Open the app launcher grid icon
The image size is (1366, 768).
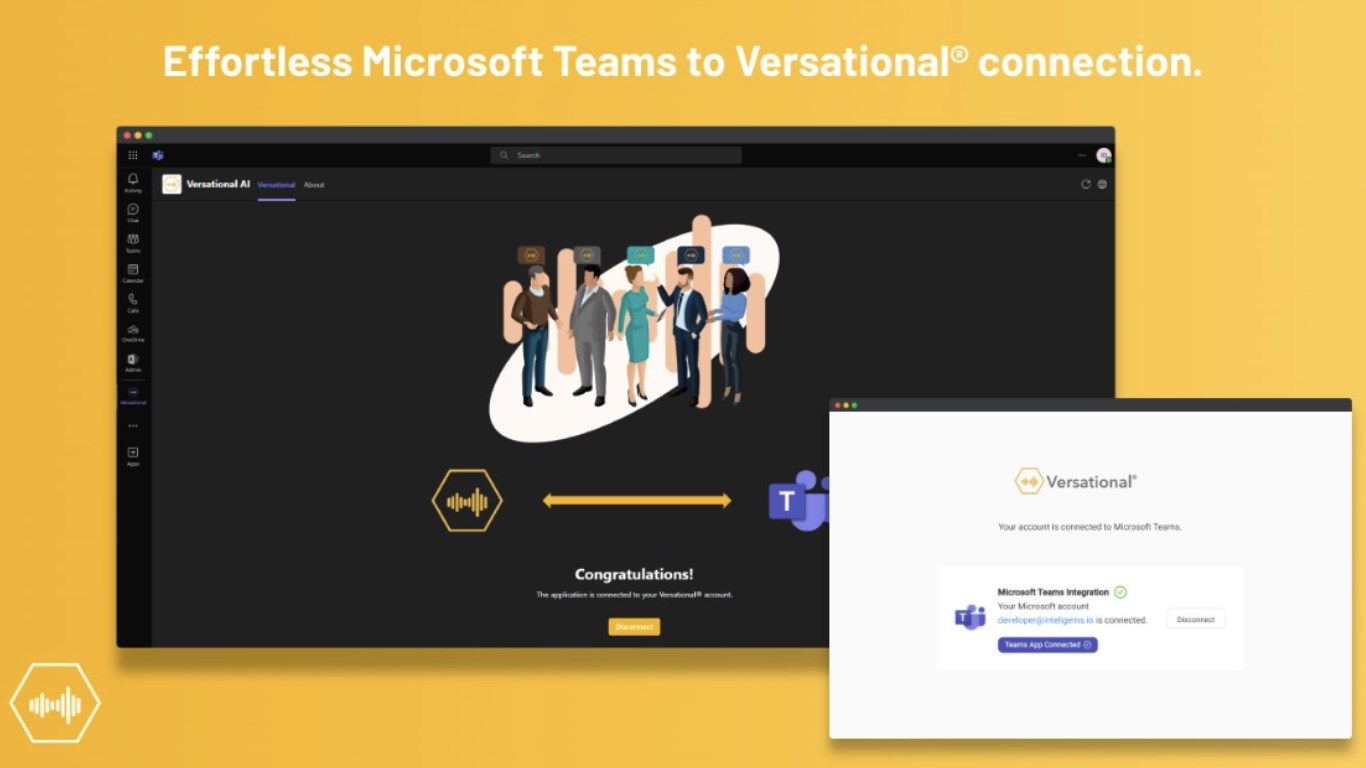click(133, 155)
